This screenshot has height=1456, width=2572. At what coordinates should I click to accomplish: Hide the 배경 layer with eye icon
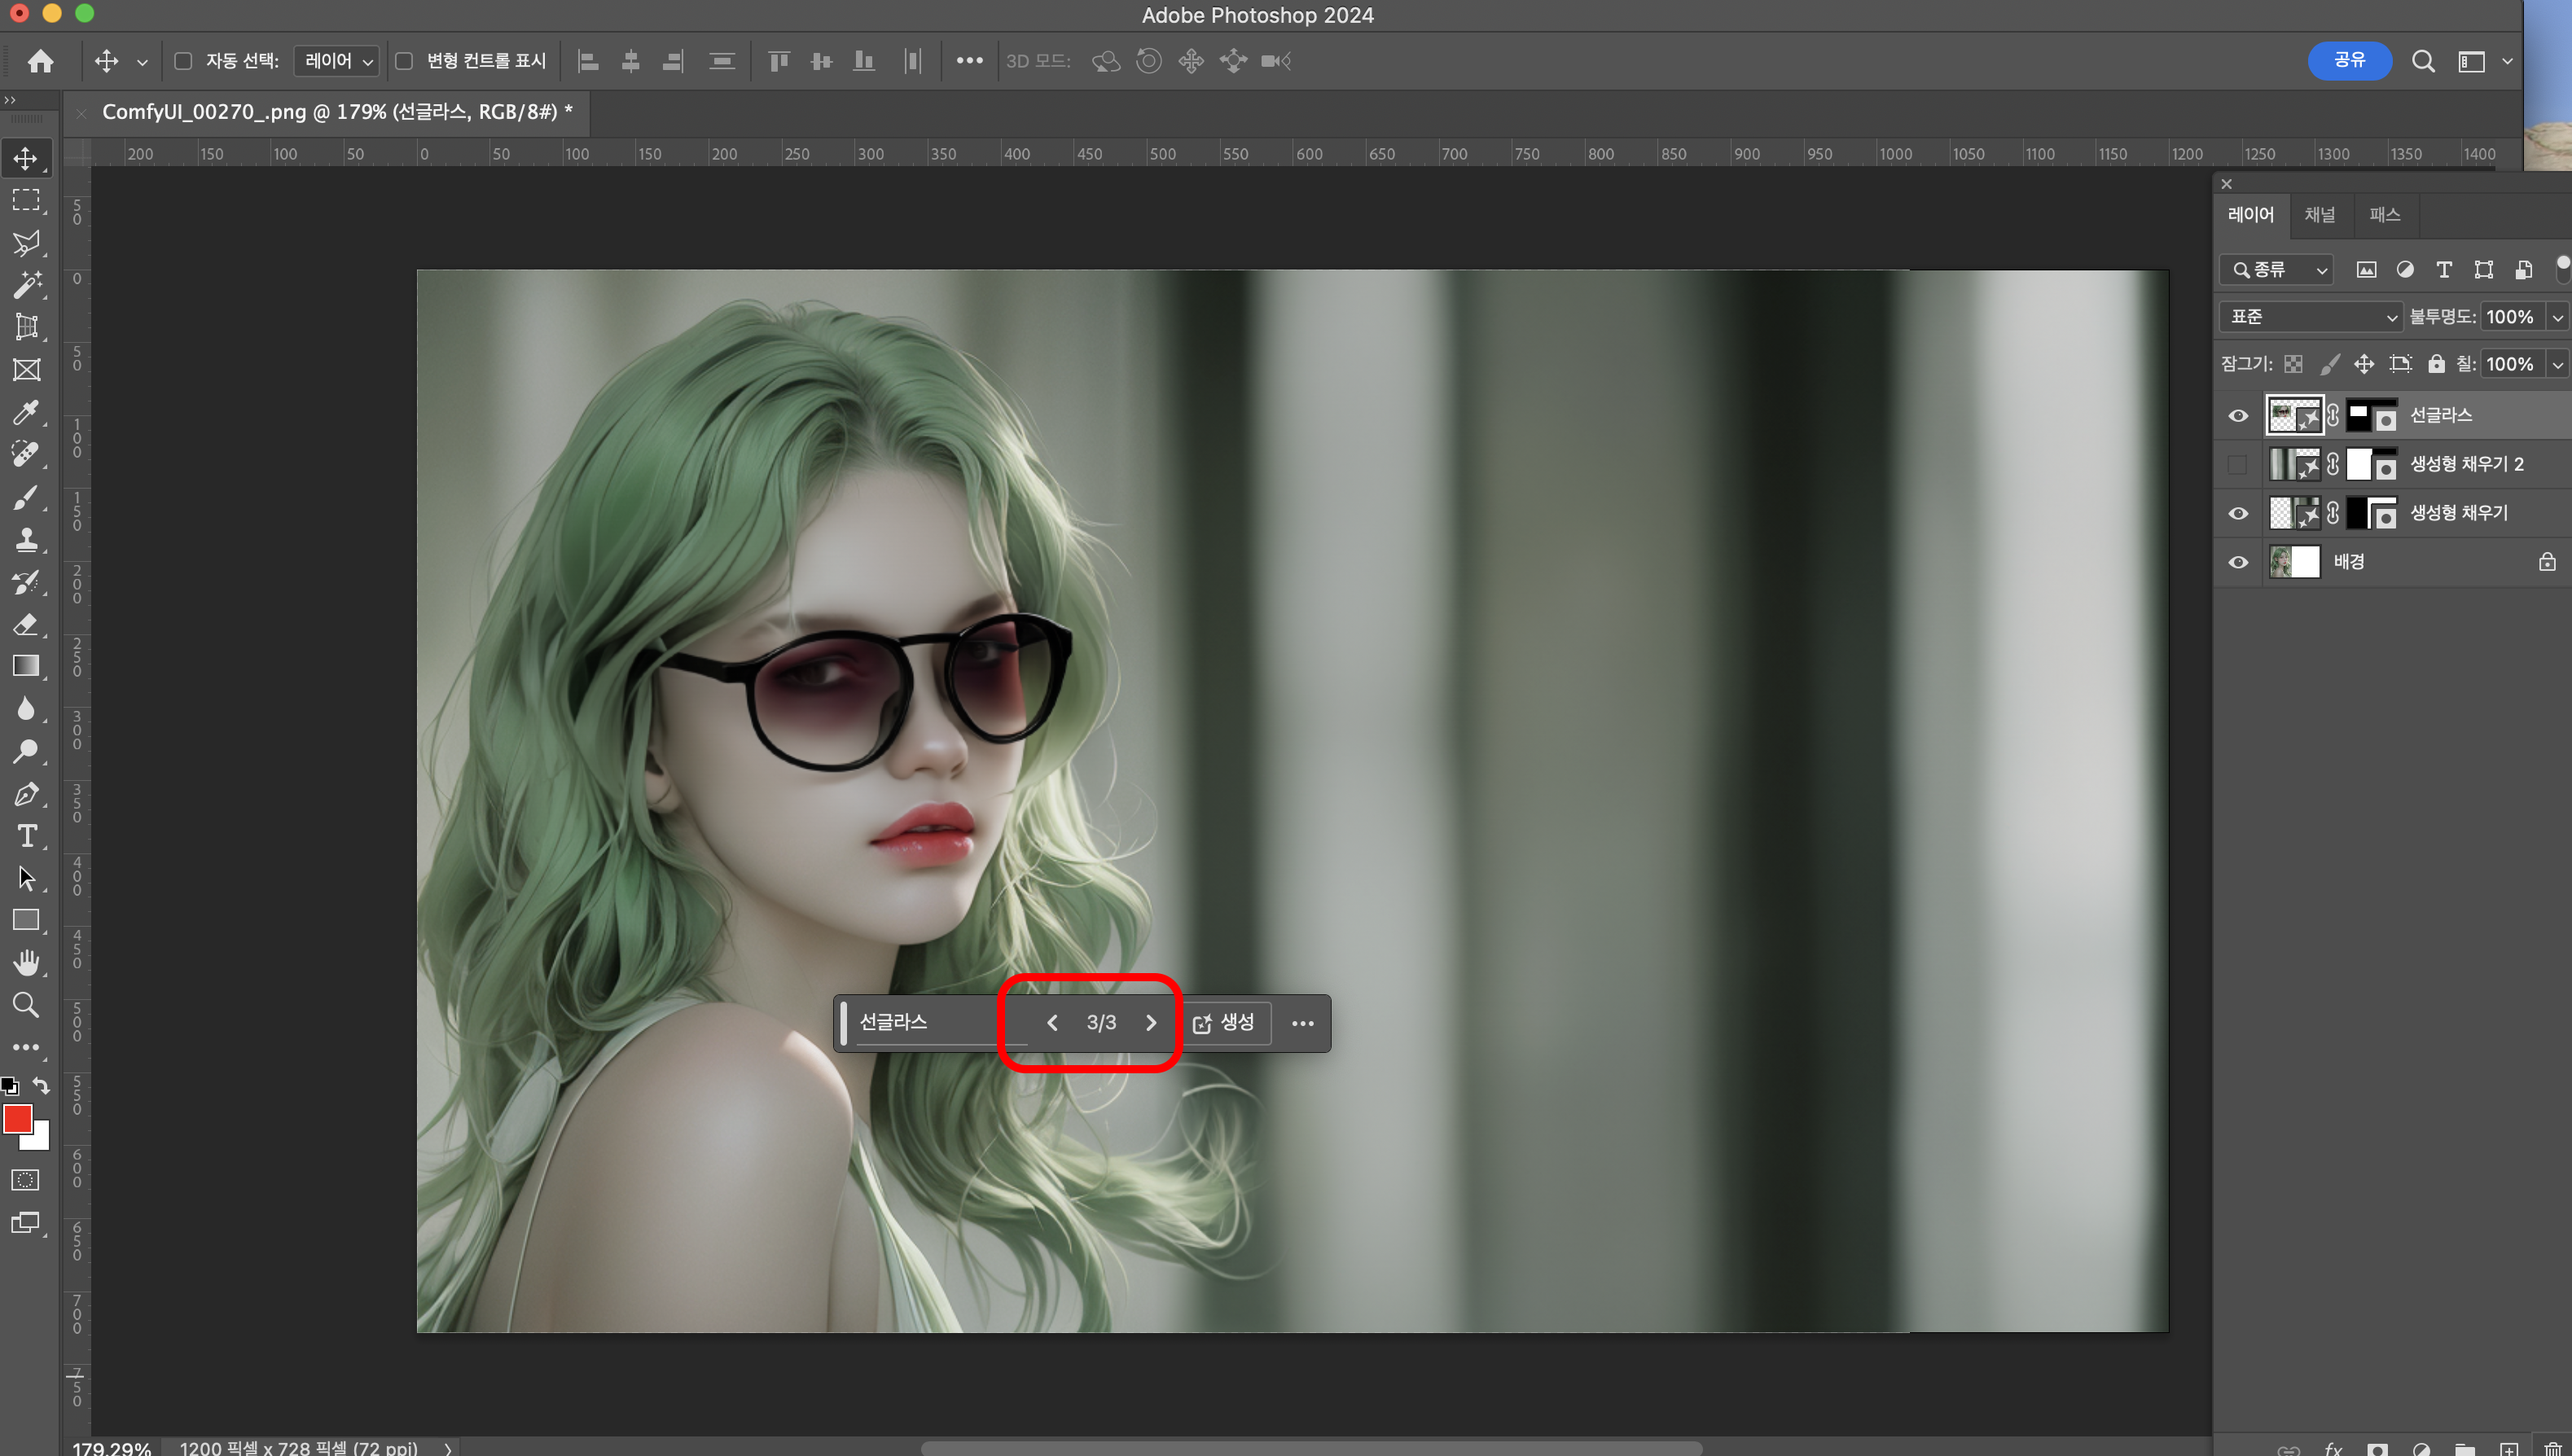[2238, 562]
